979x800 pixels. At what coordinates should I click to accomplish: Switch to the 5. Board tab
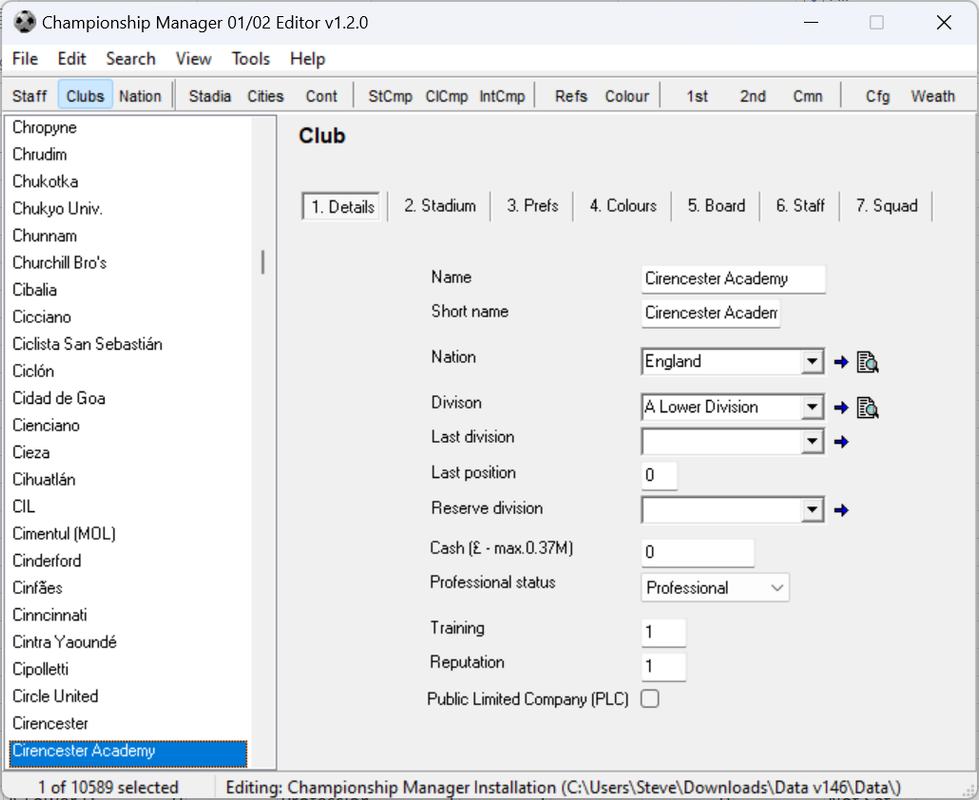pos(716,206)
